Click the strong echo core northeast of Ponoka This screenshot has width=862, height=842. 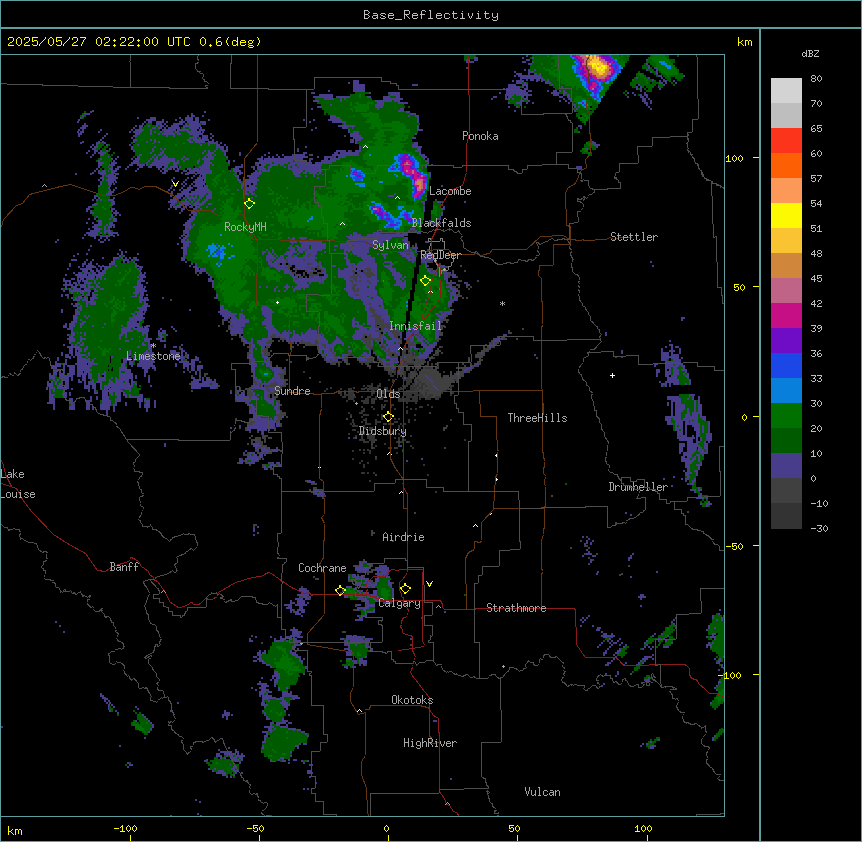pyautogui.click(x=598, y=68)
